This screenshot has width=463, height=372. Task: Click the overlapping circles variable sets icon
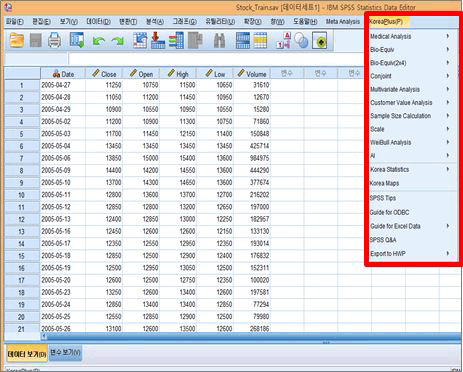pyautogui.click(x=301, y=40)
